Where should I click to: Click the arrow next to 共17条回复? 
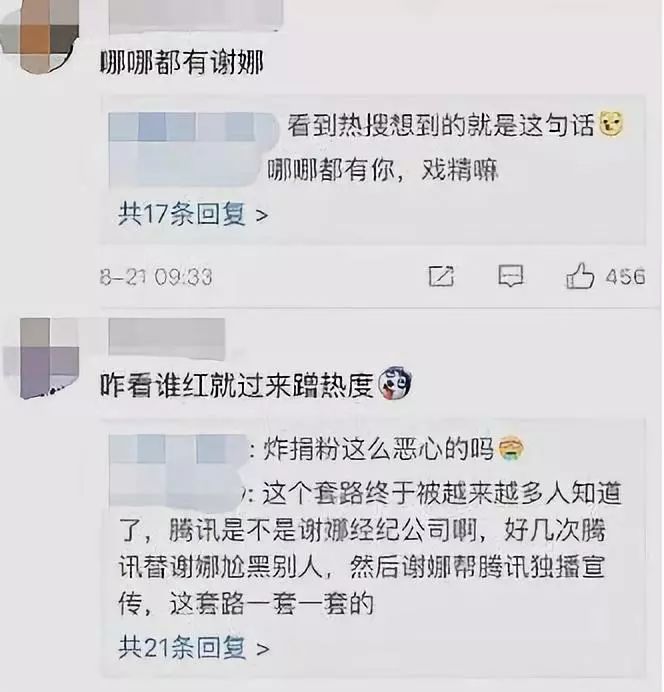coord(262,216)
